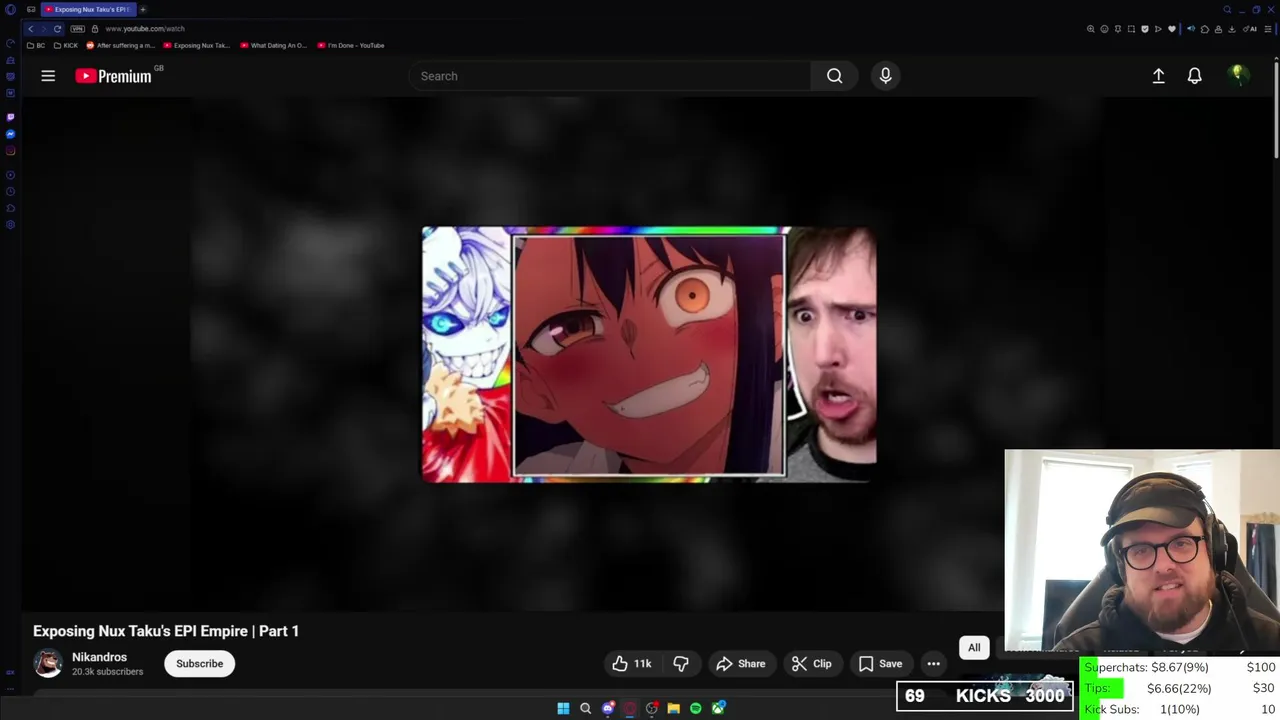1280x720 pixels.
Task: Open the browser AI assistant button
Action: pos(1250,29)
